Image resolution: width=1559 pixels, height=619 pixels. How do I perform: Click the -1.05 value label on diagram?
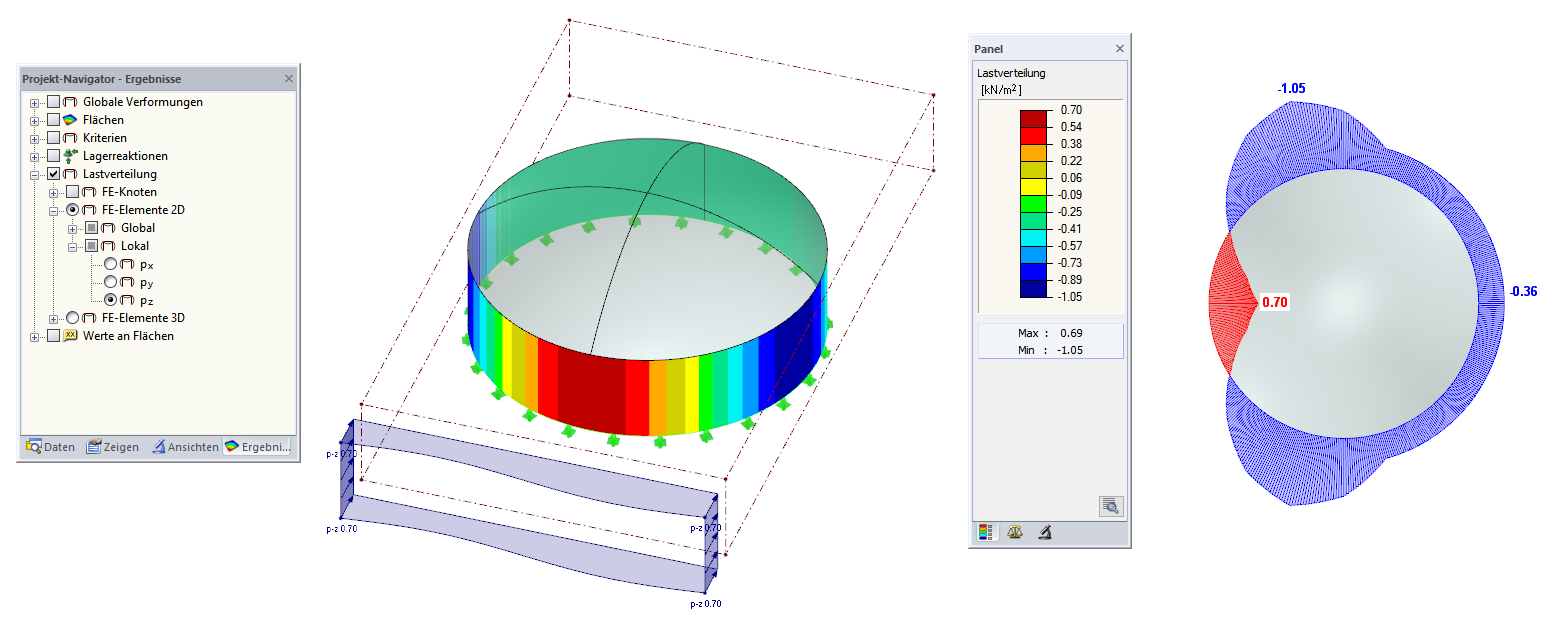pos(1291,89)
